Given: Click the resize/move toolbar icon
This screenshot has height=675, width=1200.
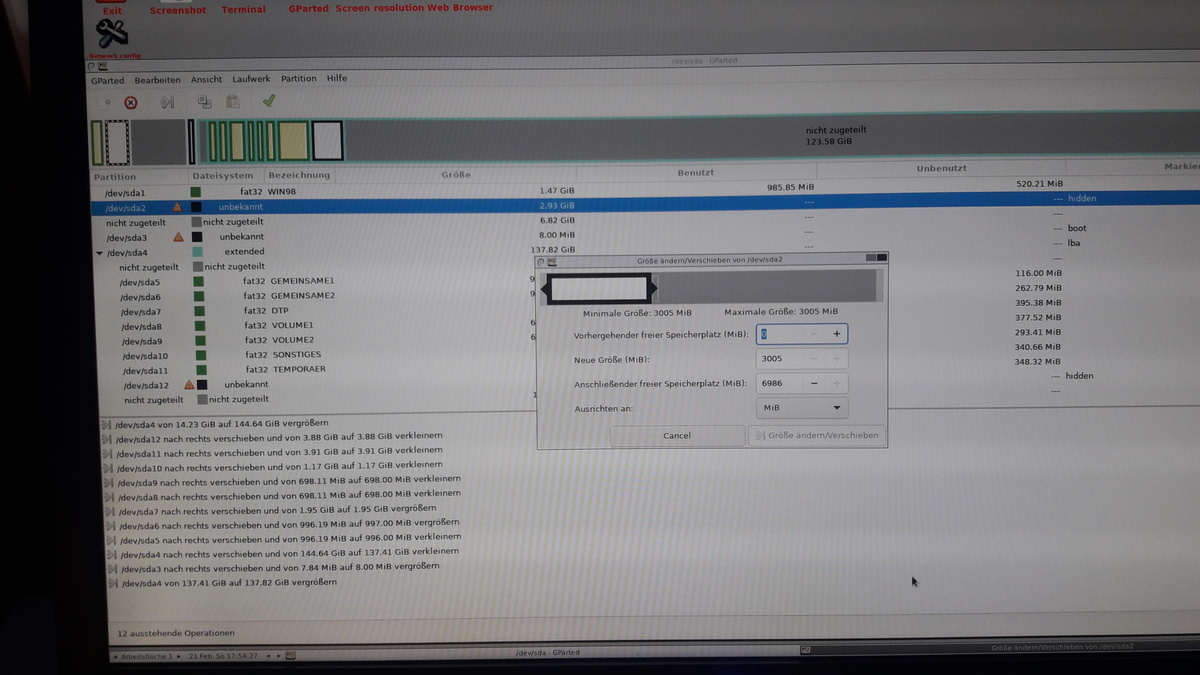Looking at the screenshot, I should [168, 102].
